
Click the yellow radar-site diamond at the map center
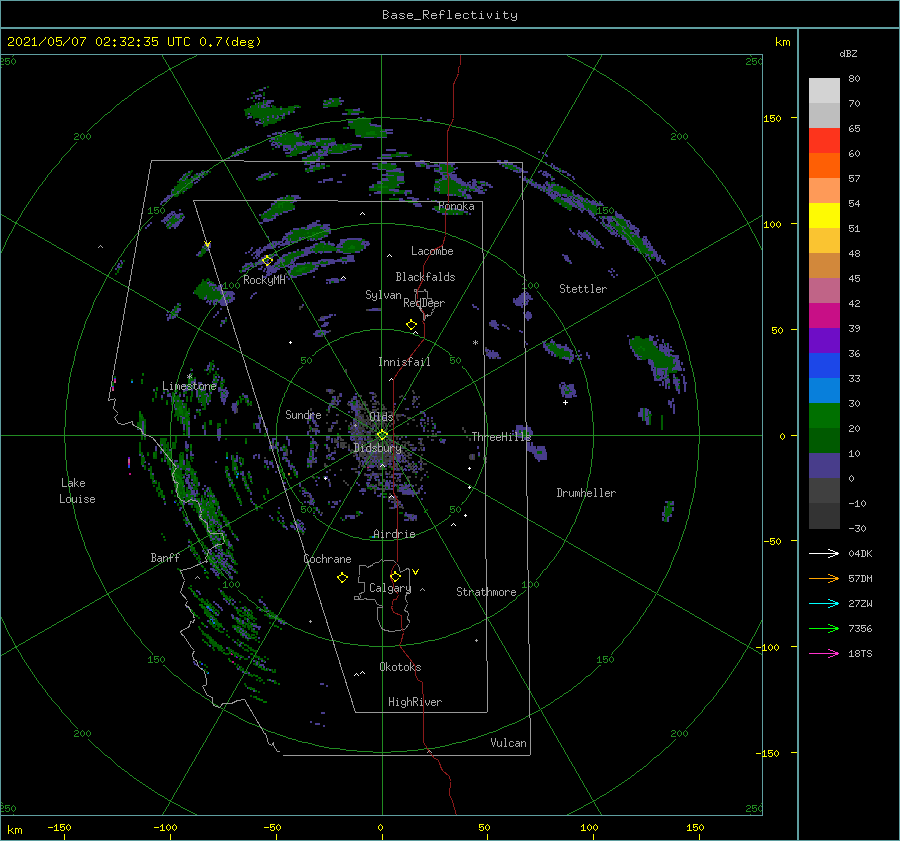(382, 435)
